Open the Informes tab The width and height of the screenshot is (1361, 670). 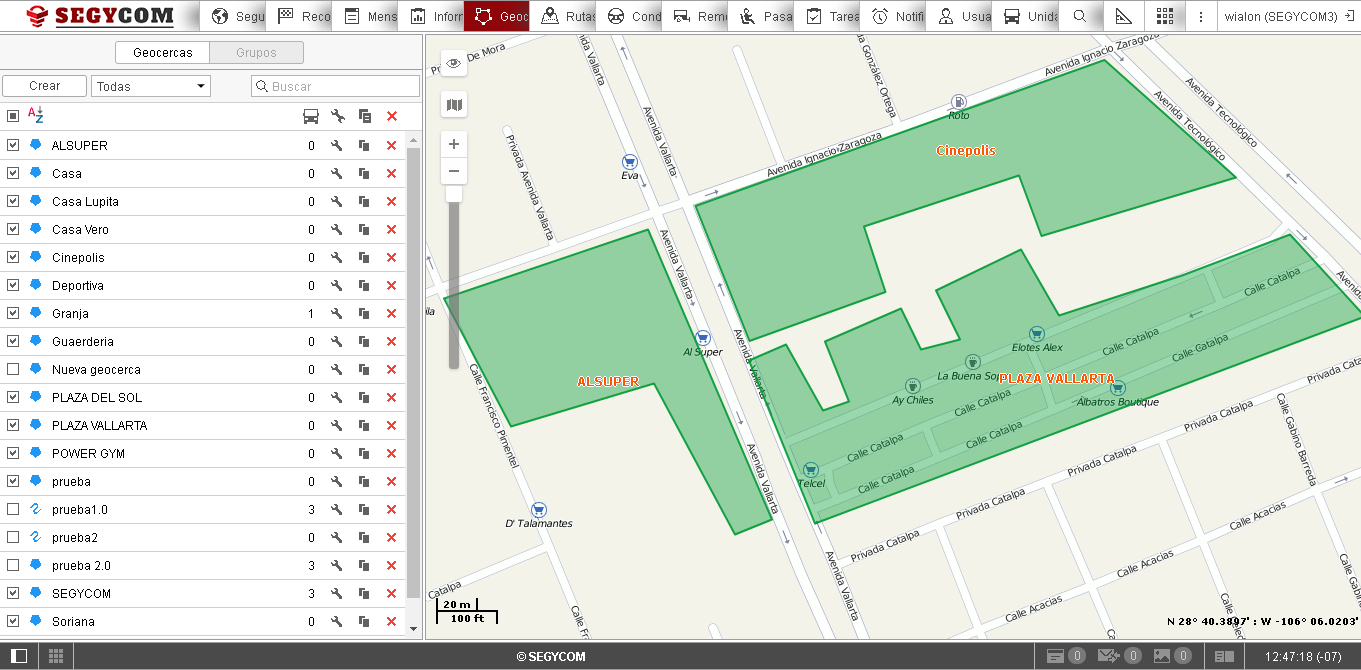[x=431, y=16]
